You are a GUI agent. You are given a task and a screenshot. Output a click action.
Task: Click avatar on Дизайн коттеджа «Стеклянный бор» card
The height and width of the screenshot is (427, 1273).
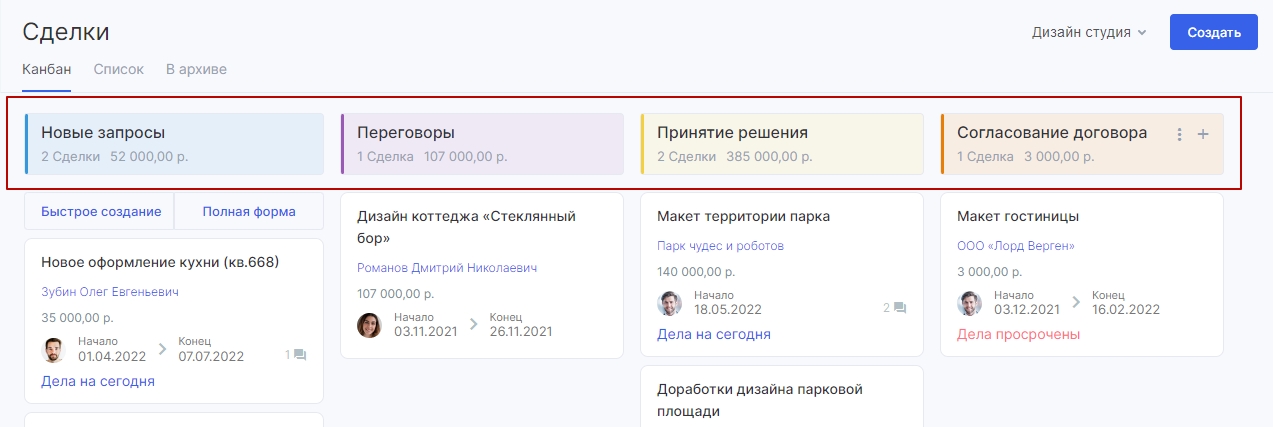370,325
